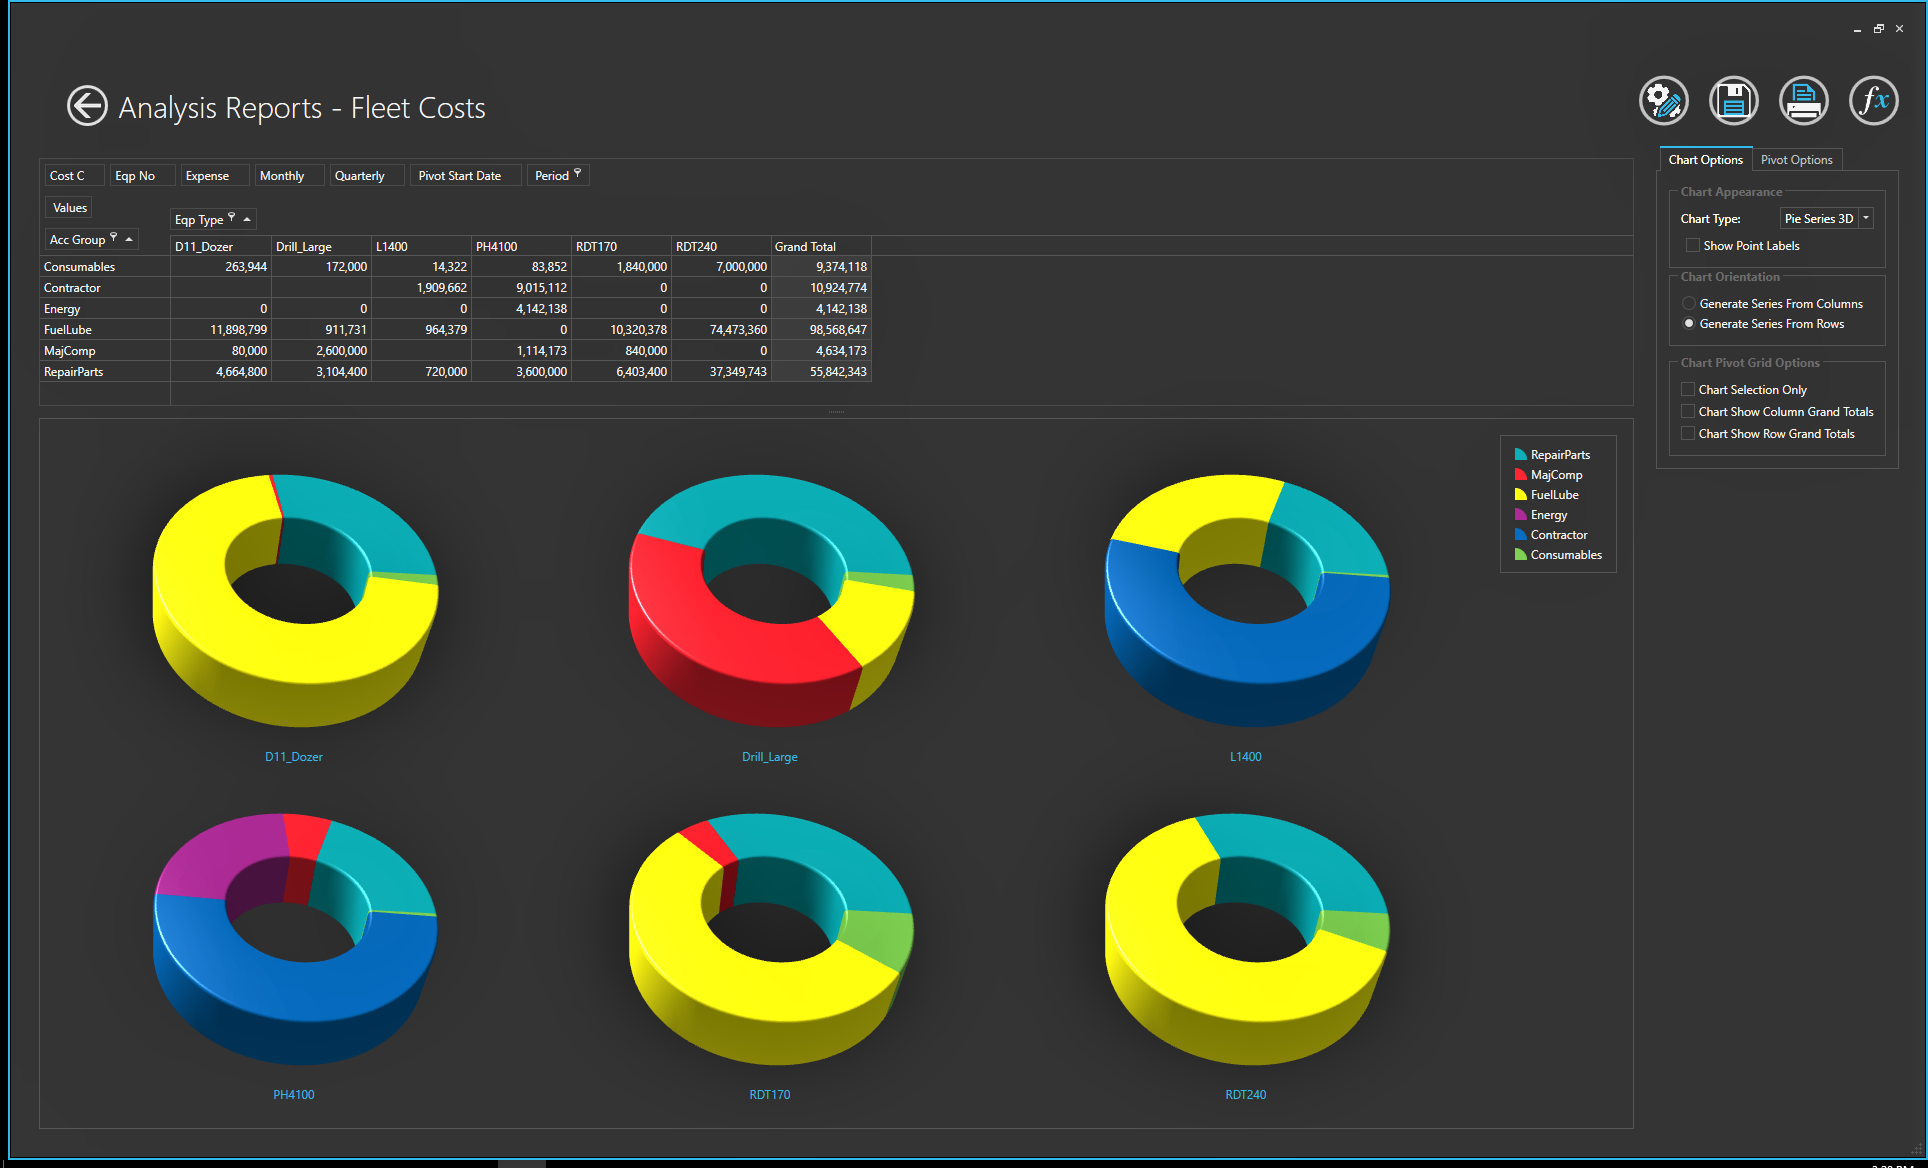Click the print report icon
The image size is (1928, 1168).
coord(1803,101)
